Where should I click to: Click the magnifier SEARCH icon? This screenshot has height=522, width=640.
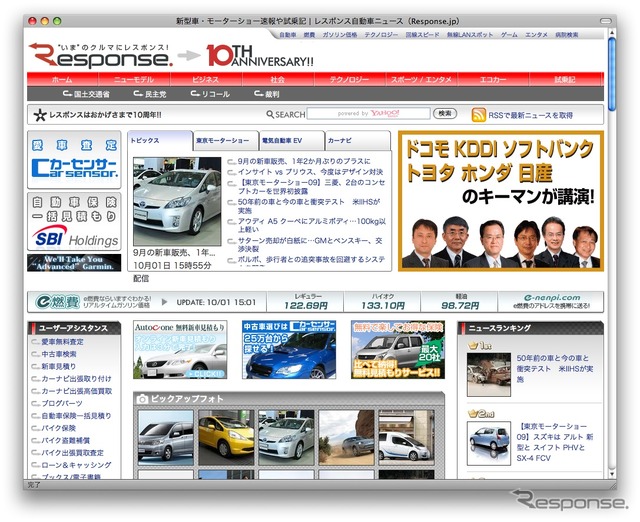coord(270,115)
